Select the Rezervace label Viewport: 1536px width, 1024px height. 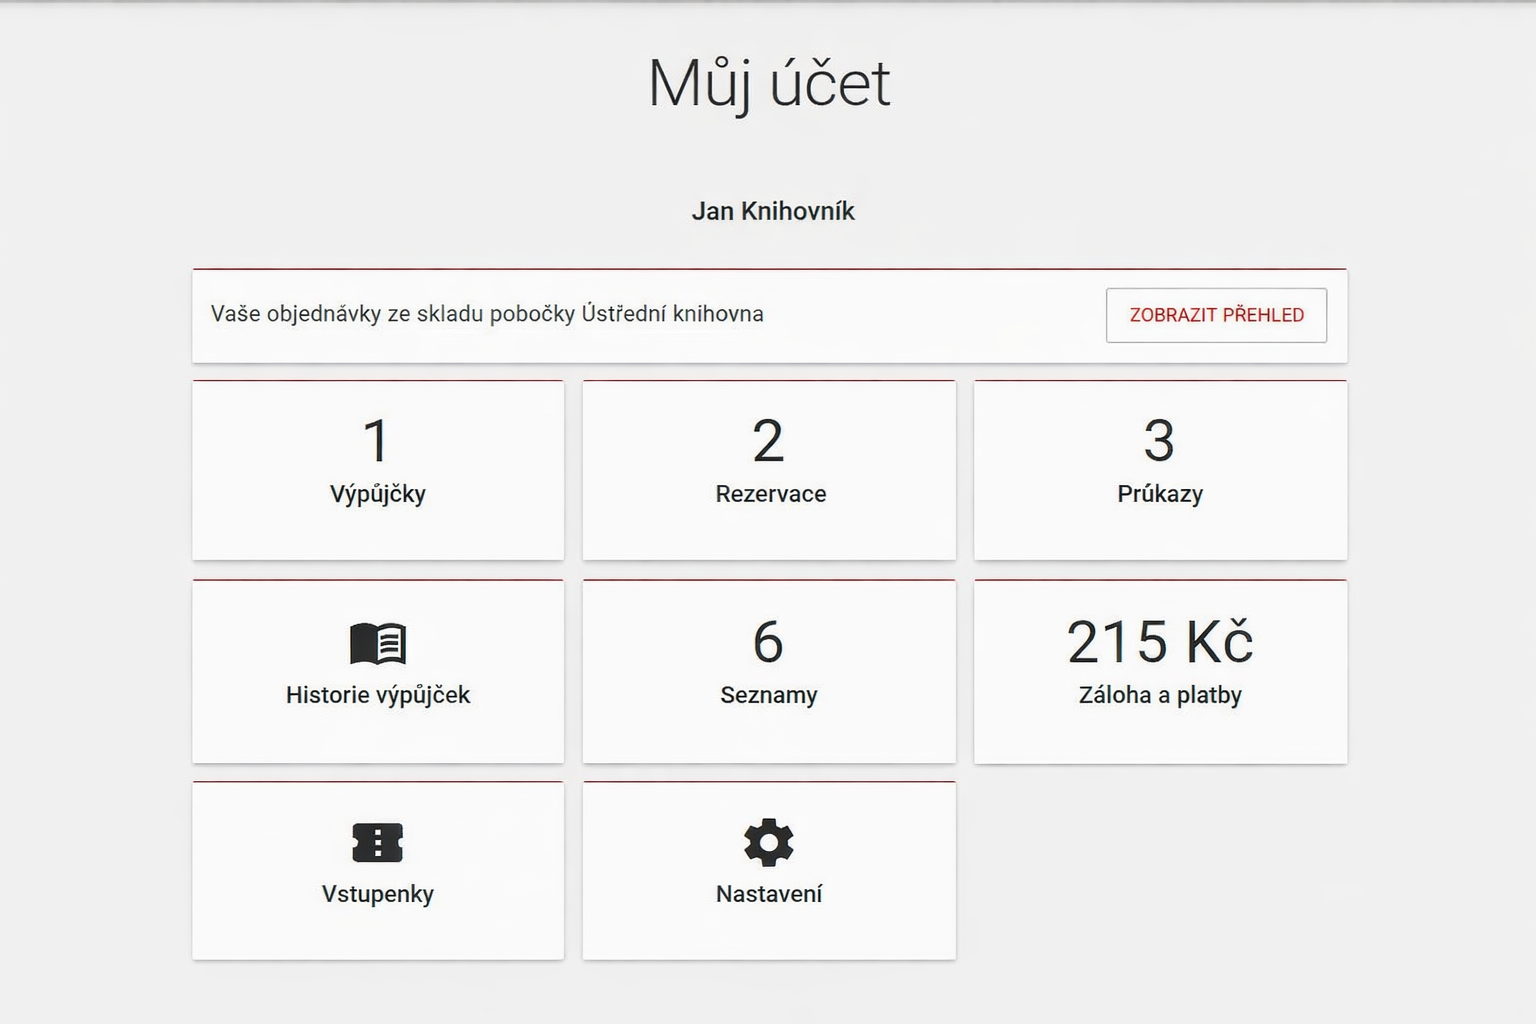(x=770, y=494)
